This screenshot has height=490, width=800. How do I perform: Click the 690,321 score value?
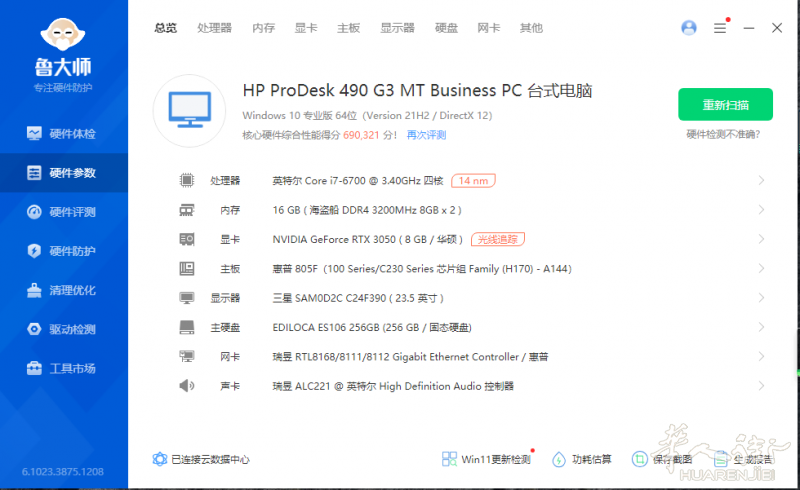tap(361, 135)
